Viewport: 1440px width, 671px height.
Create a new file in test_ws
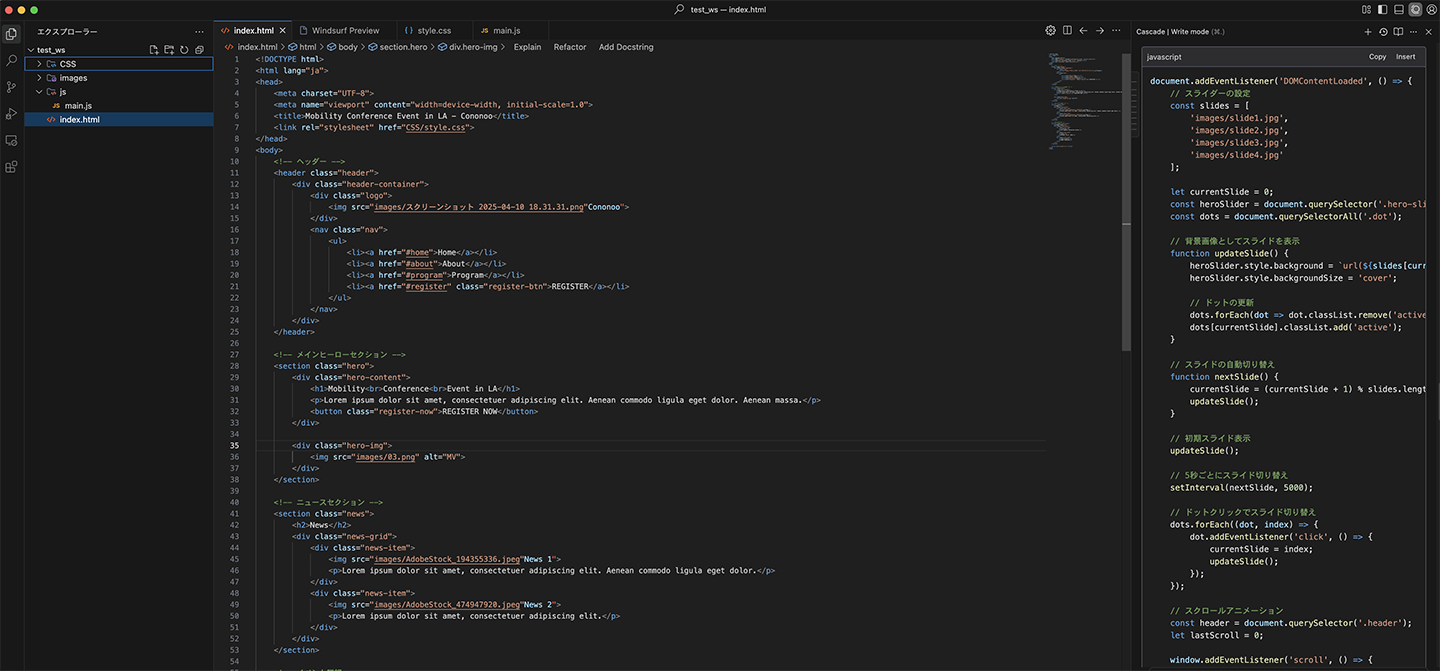154,50
